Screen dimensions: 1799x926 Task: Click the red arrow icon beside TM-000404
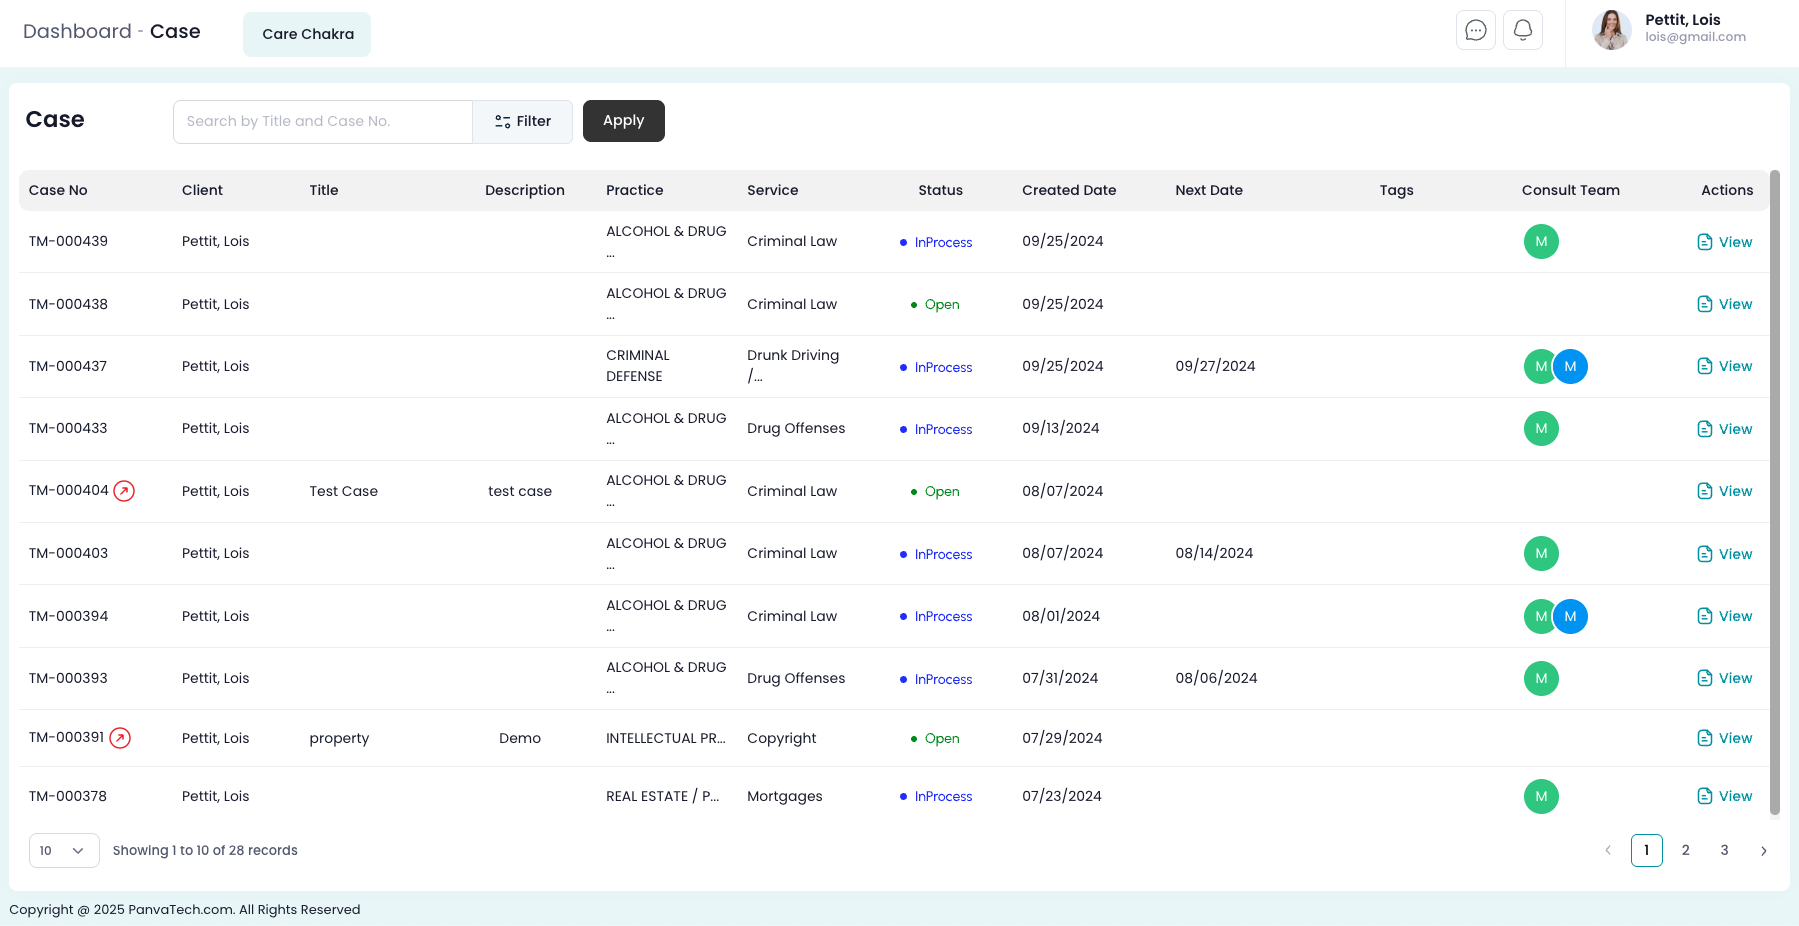click(124, 491)
